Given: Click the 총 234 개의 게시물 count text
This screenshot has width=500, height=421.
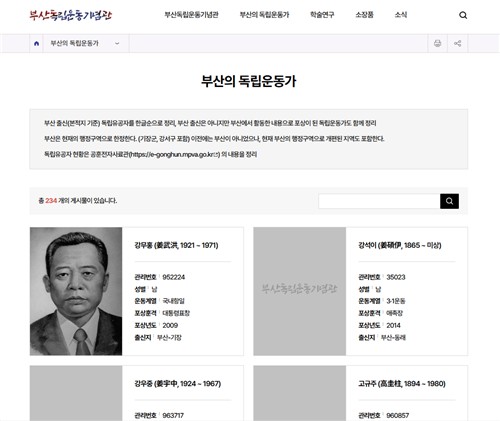Looking at the screenshot, I should coord(78,201).
